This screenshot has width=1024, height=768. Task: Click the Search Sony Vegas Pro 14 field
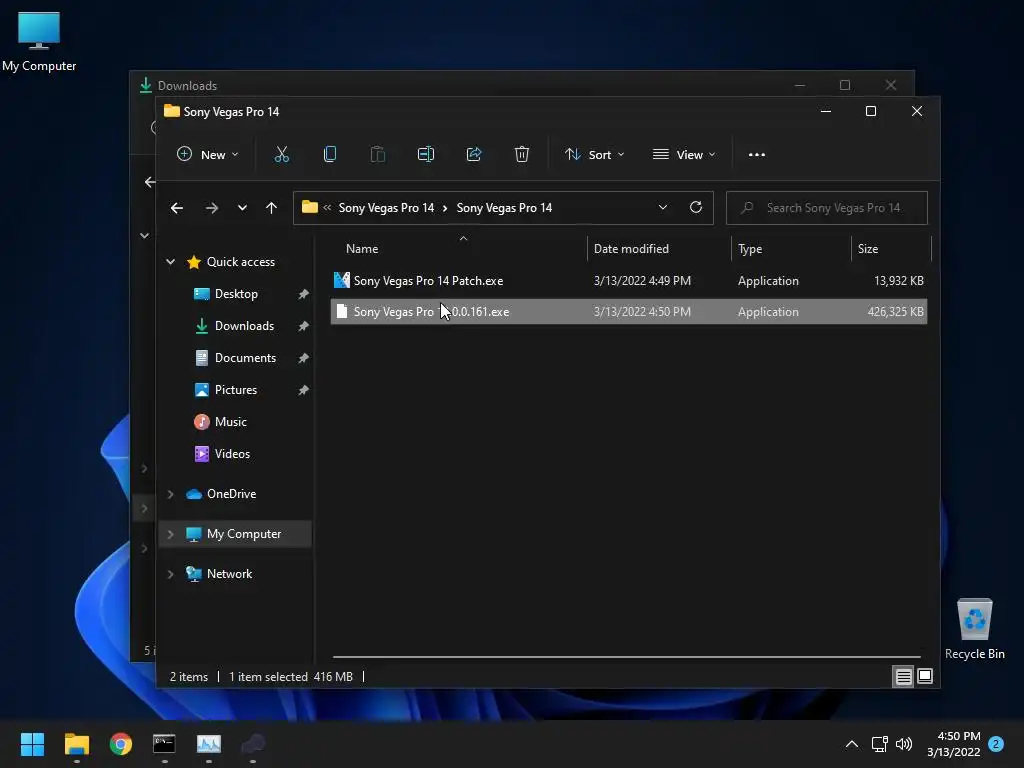click(827, 208)
